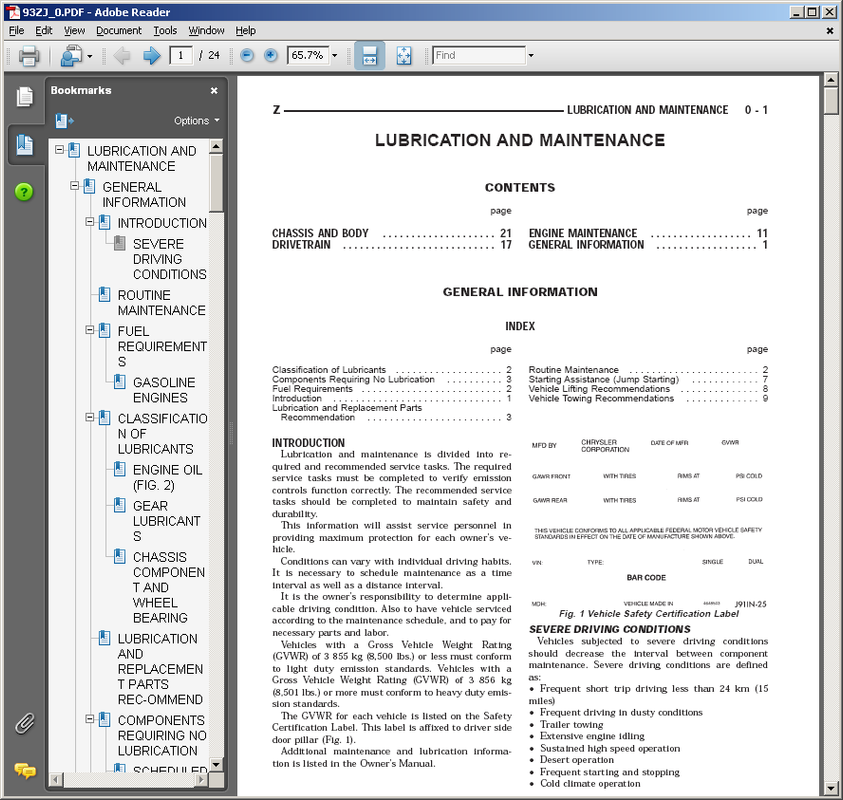Screen dimensions: 843x800
Task: Open the zoom level dropdown arrow
Action: tap(334, 55)
